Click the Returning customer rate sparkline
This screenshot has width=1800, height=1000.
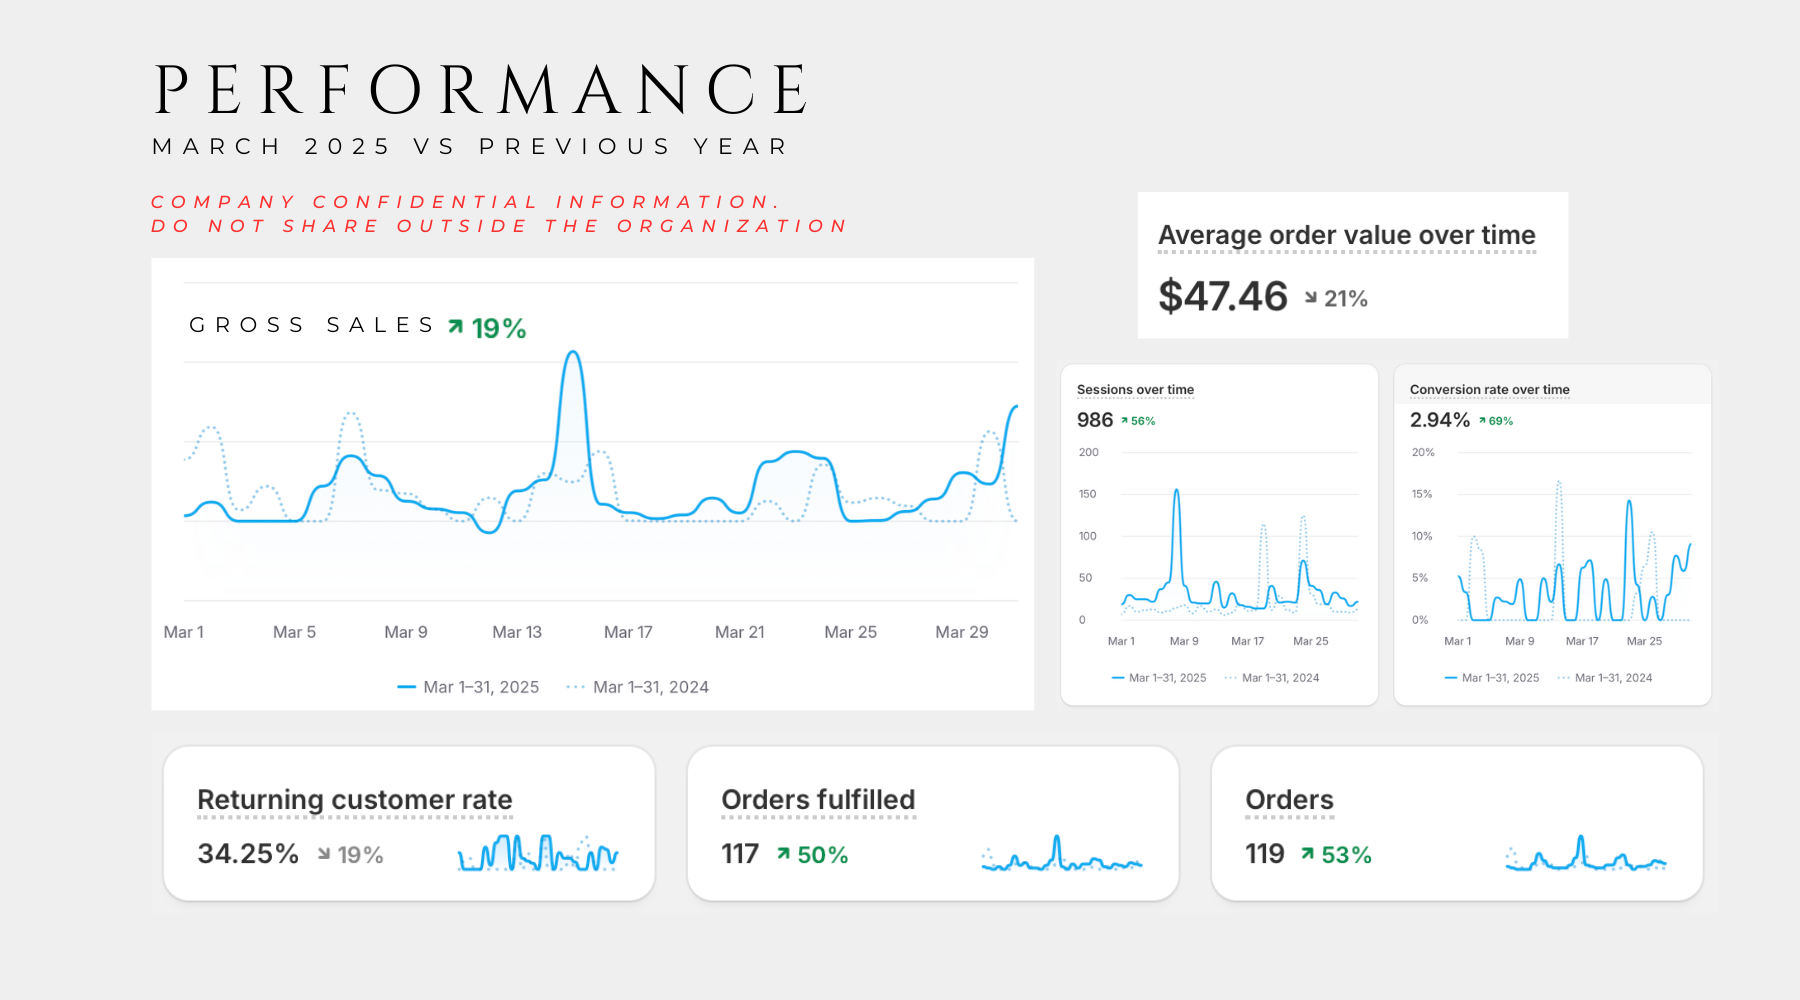coord(538,854)
